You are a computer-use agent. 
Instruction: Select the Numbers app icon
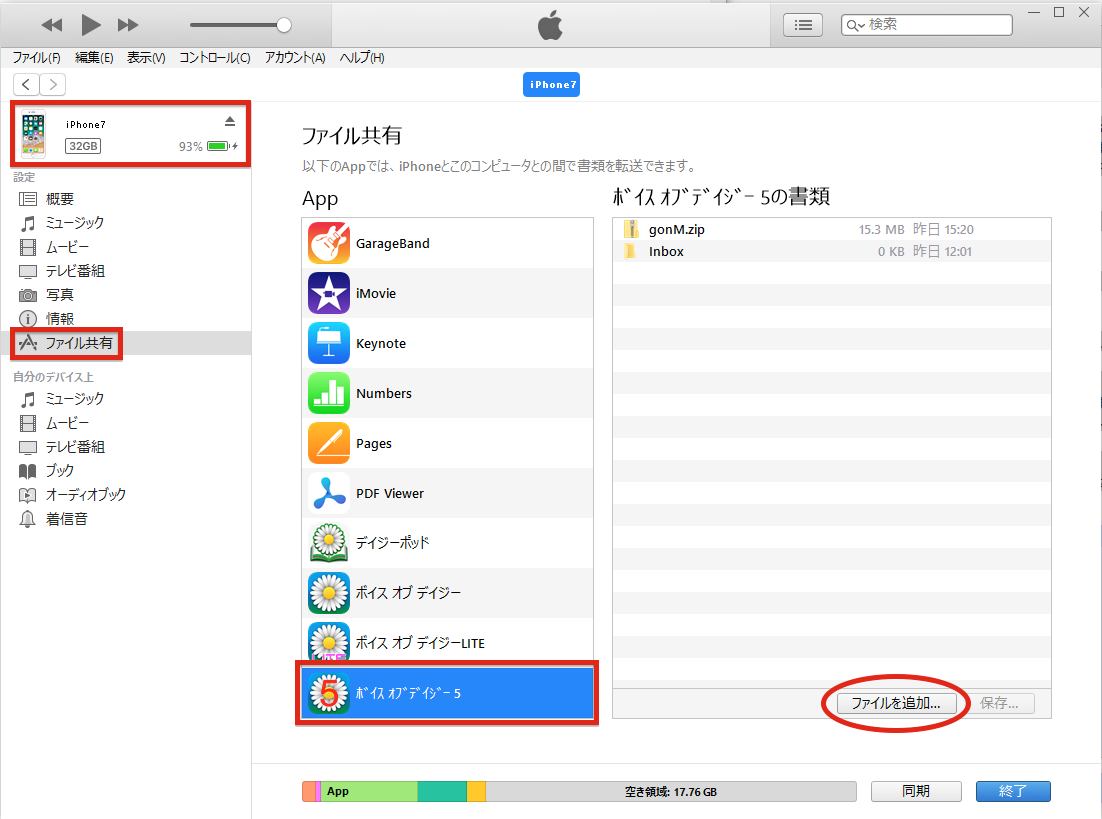(328, 393)
